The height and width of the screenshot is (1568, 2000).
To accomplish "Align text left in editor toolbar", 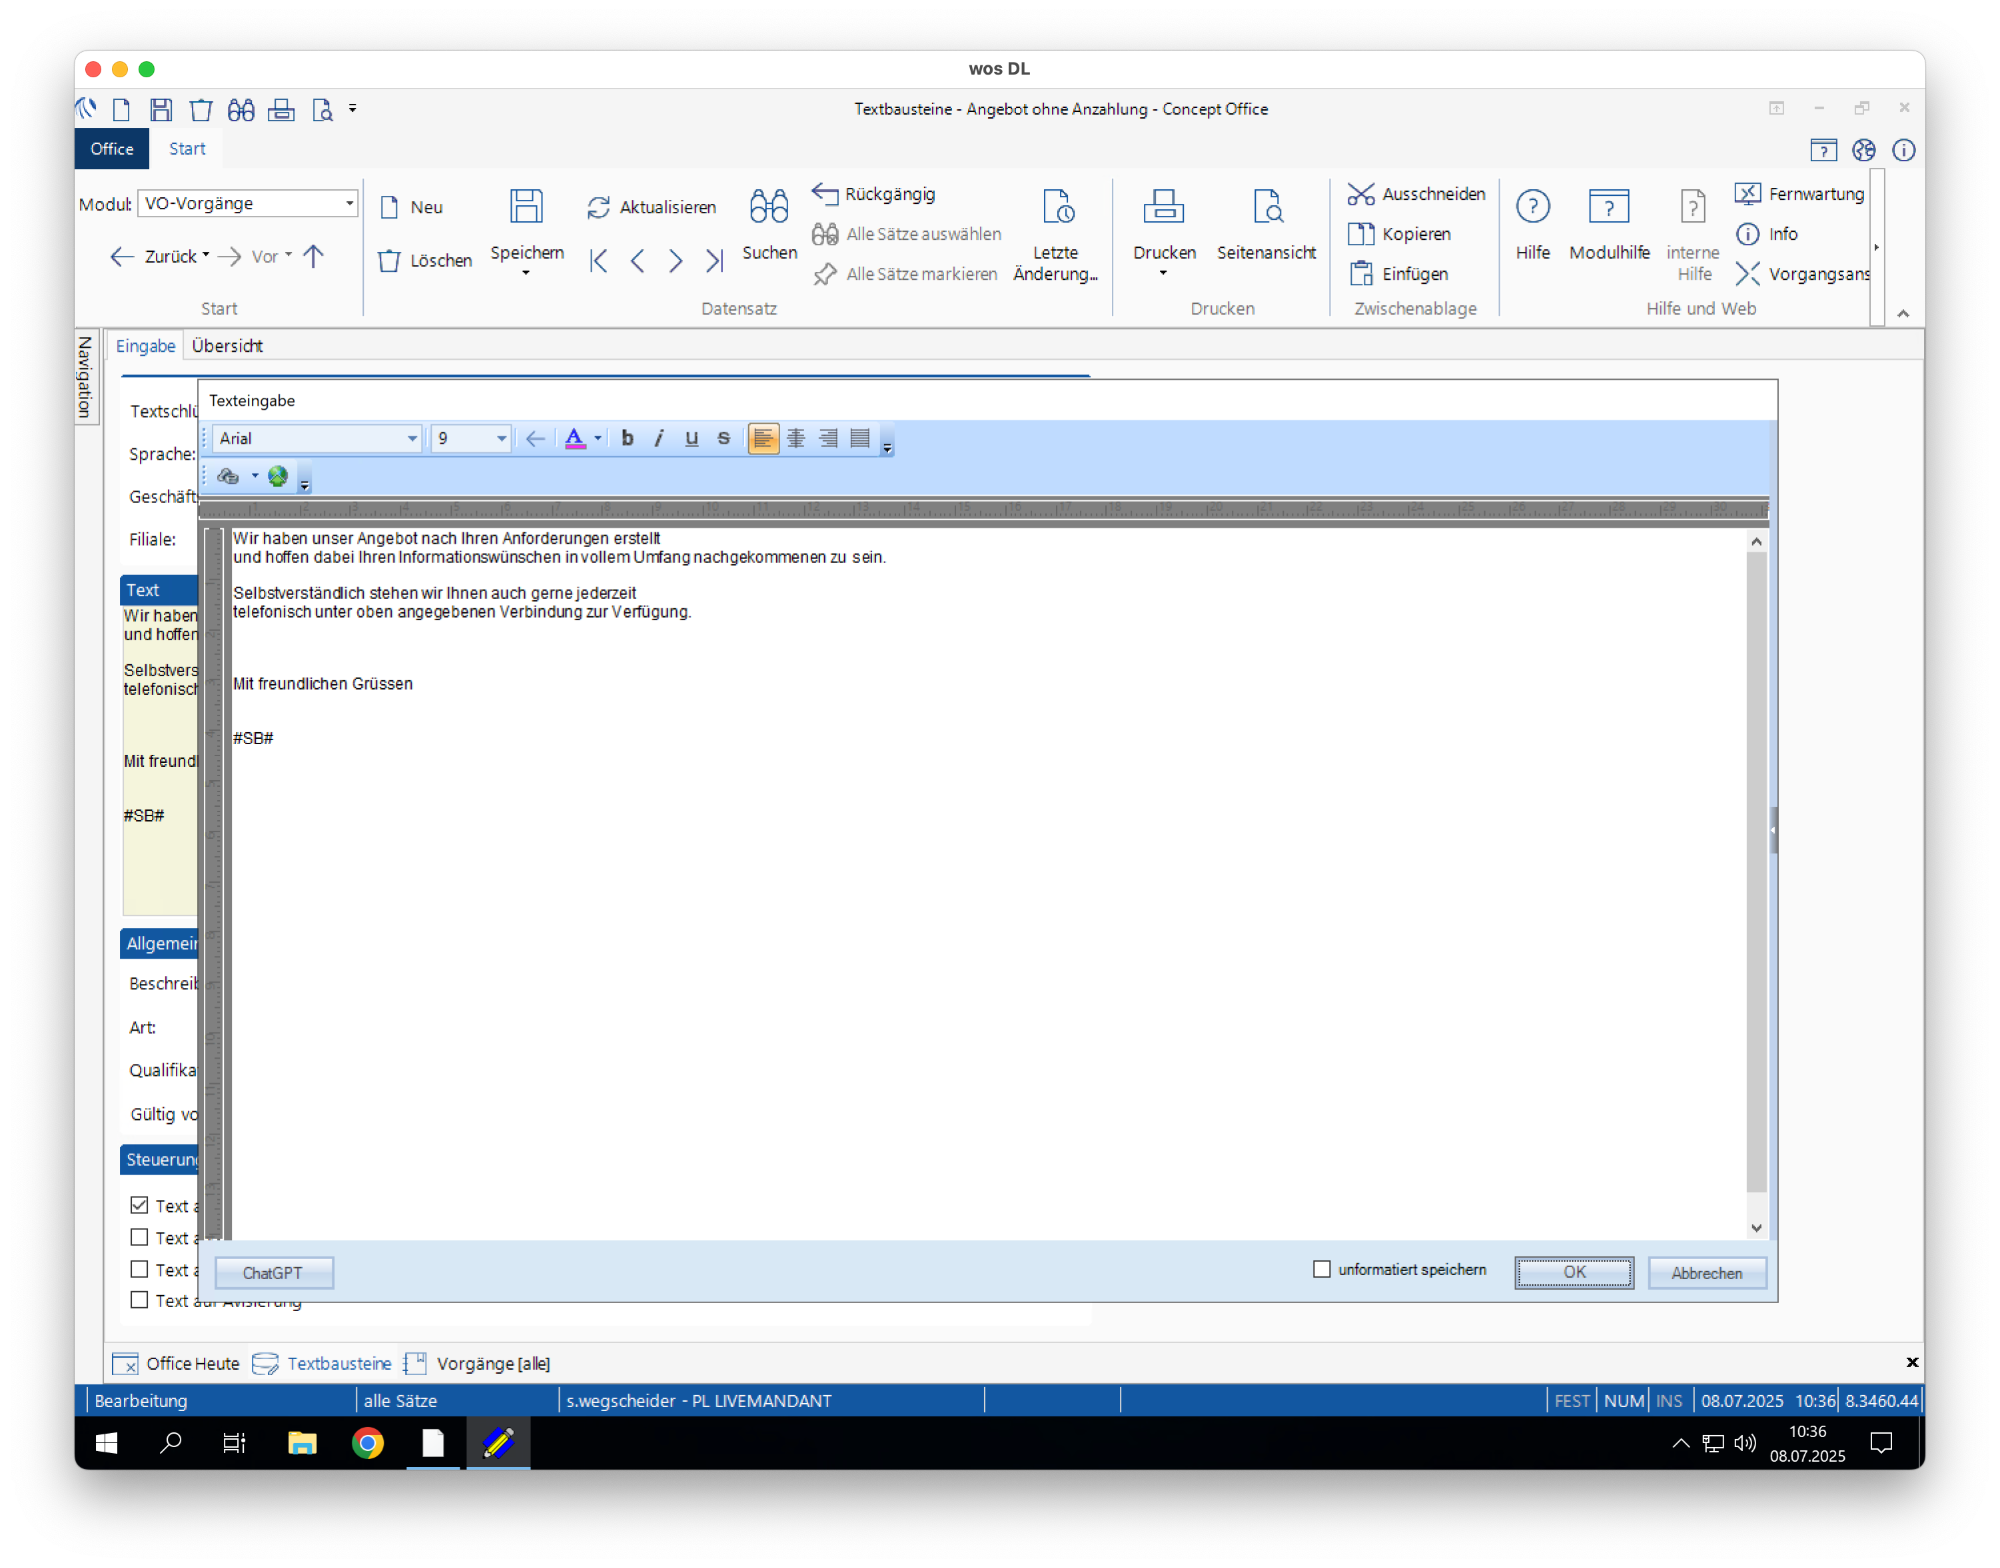I will point(763,438).
